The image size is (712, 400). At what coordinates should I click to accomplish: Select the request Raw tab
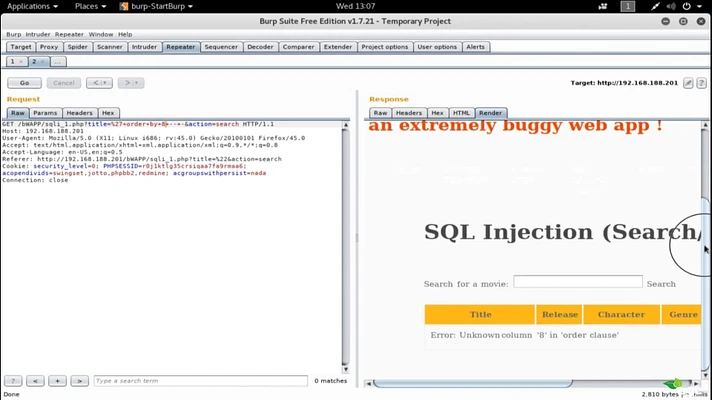pyautogui.click(x=18, y=113)
